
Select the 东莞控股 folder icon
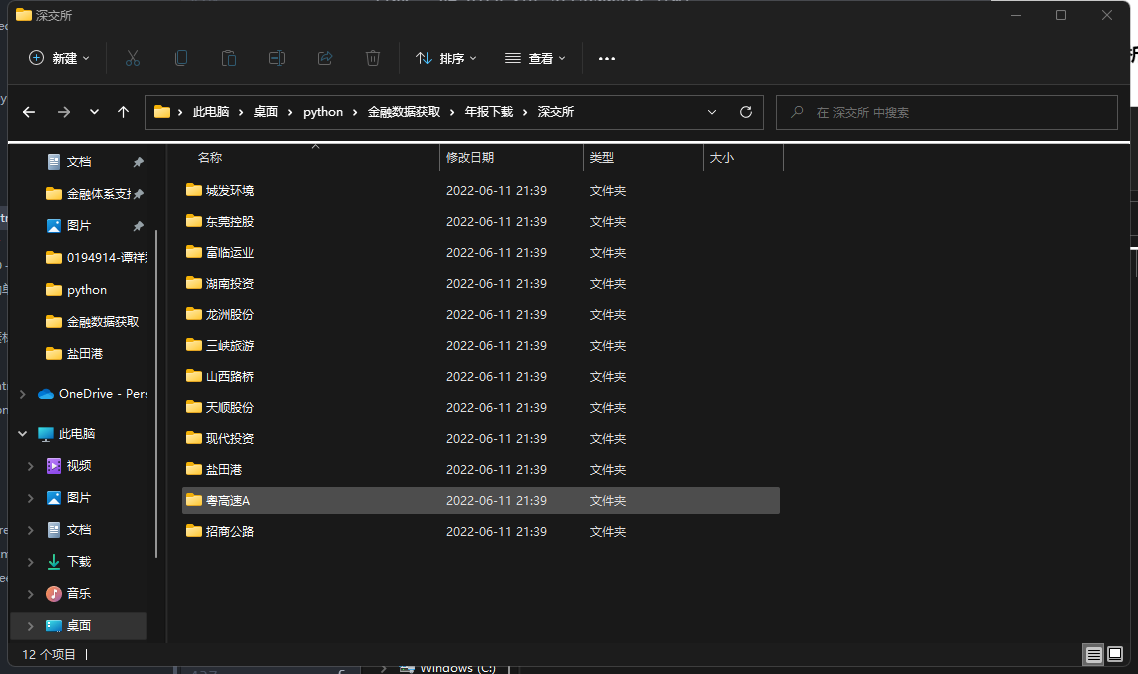193,221
